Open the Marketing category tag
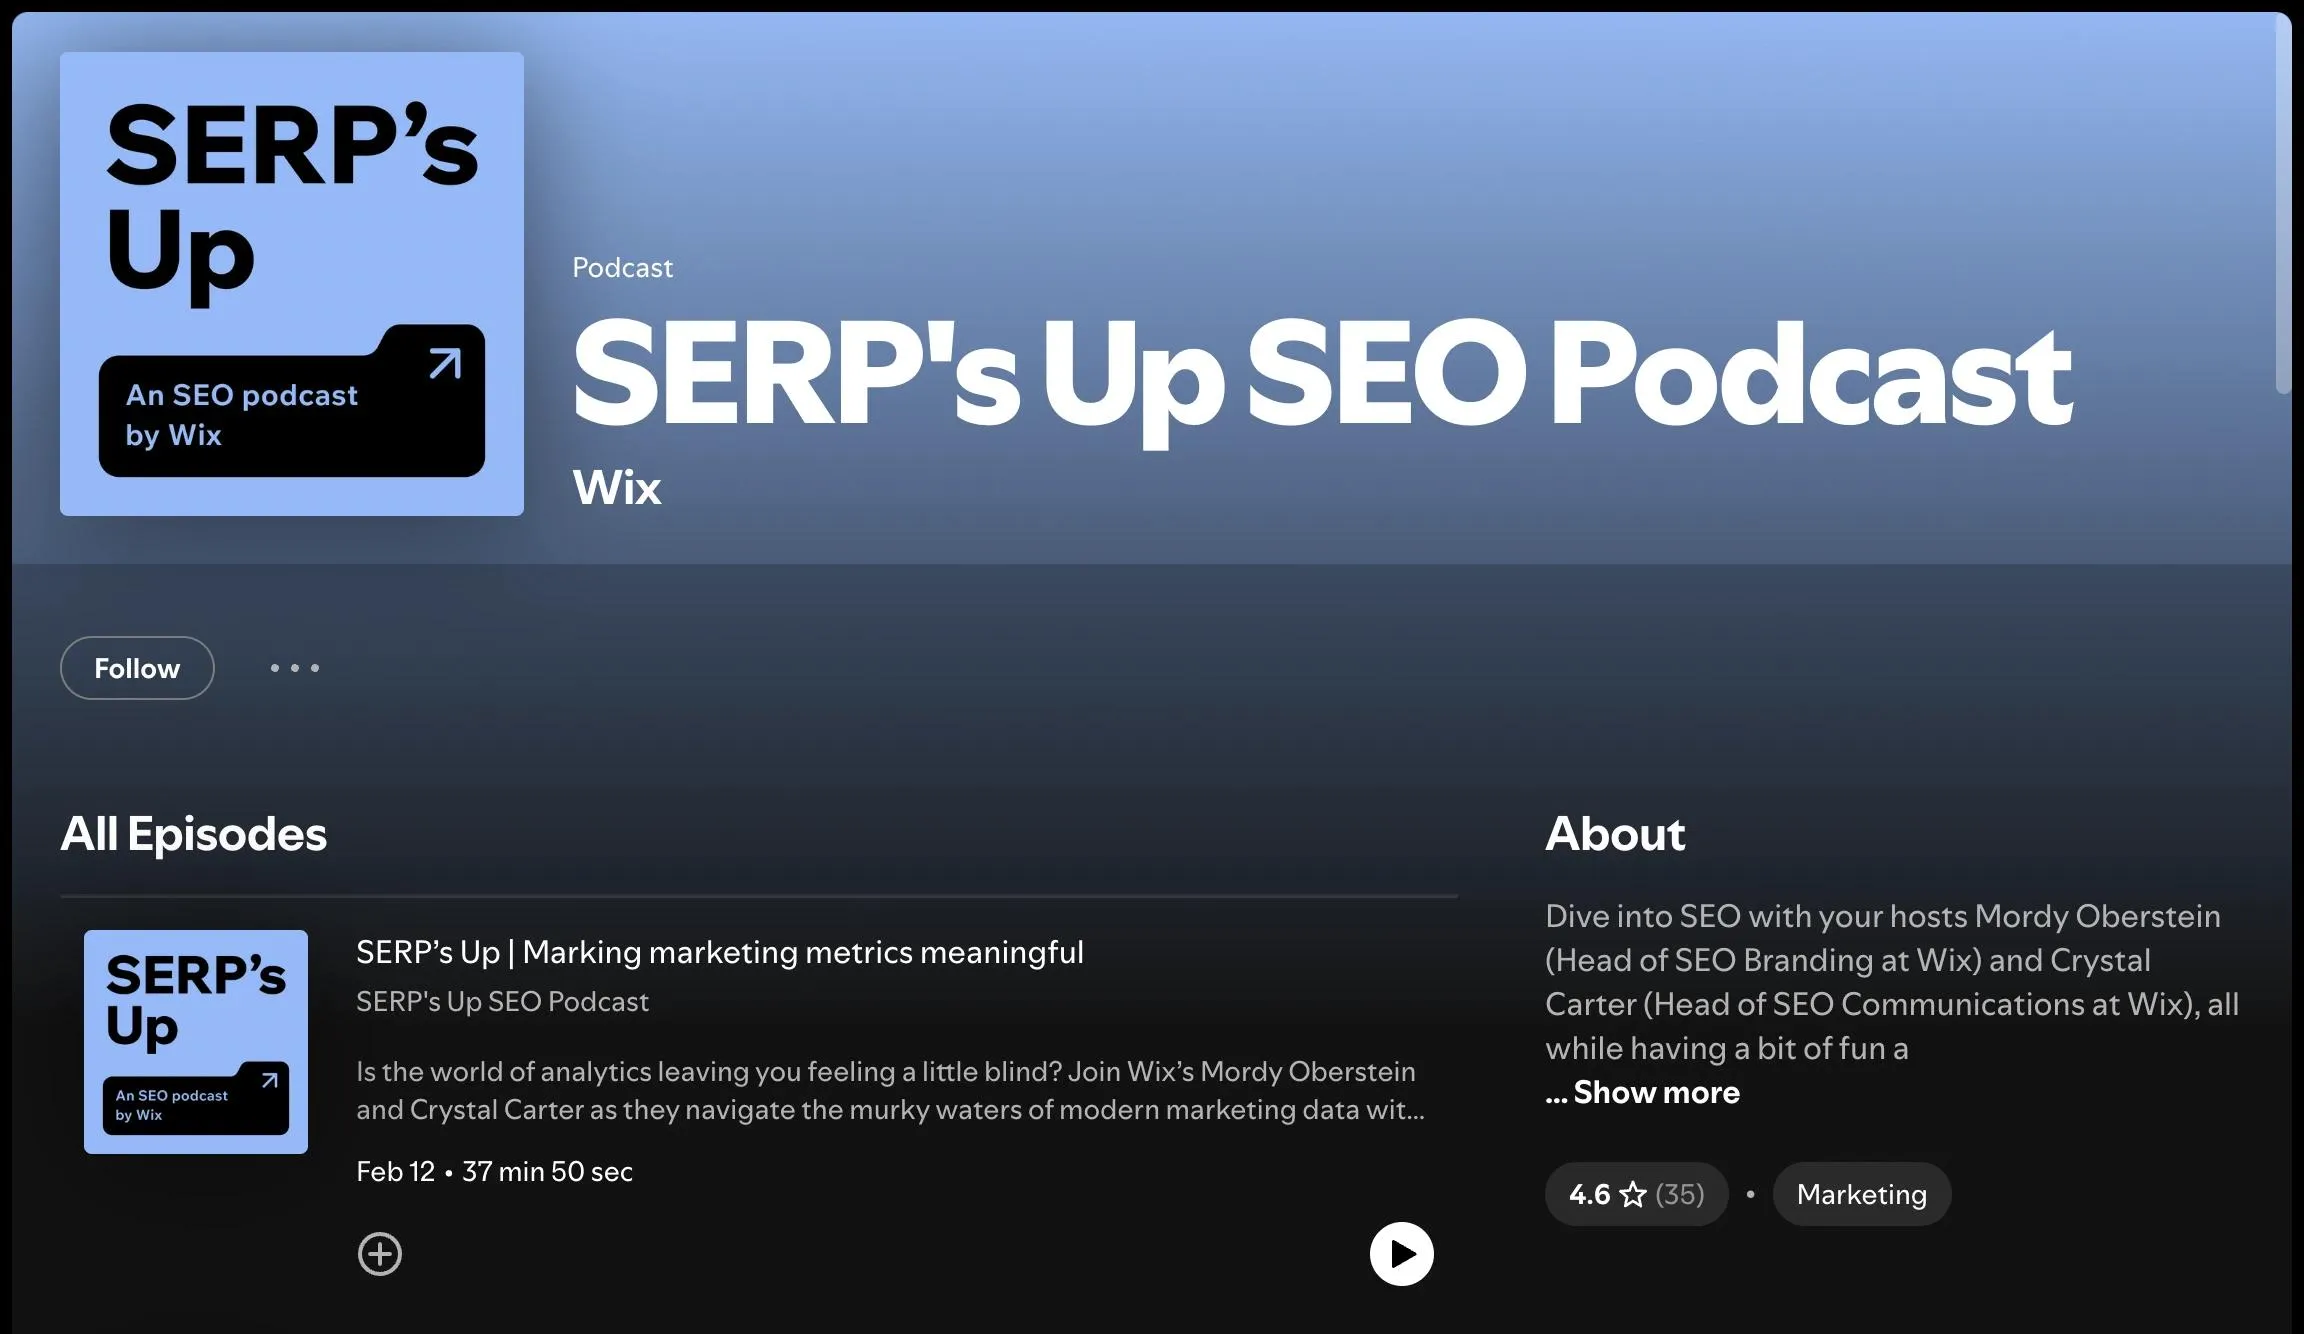The width and height of the screenshot is (2304, 1334). (x=1861, y=1194)
